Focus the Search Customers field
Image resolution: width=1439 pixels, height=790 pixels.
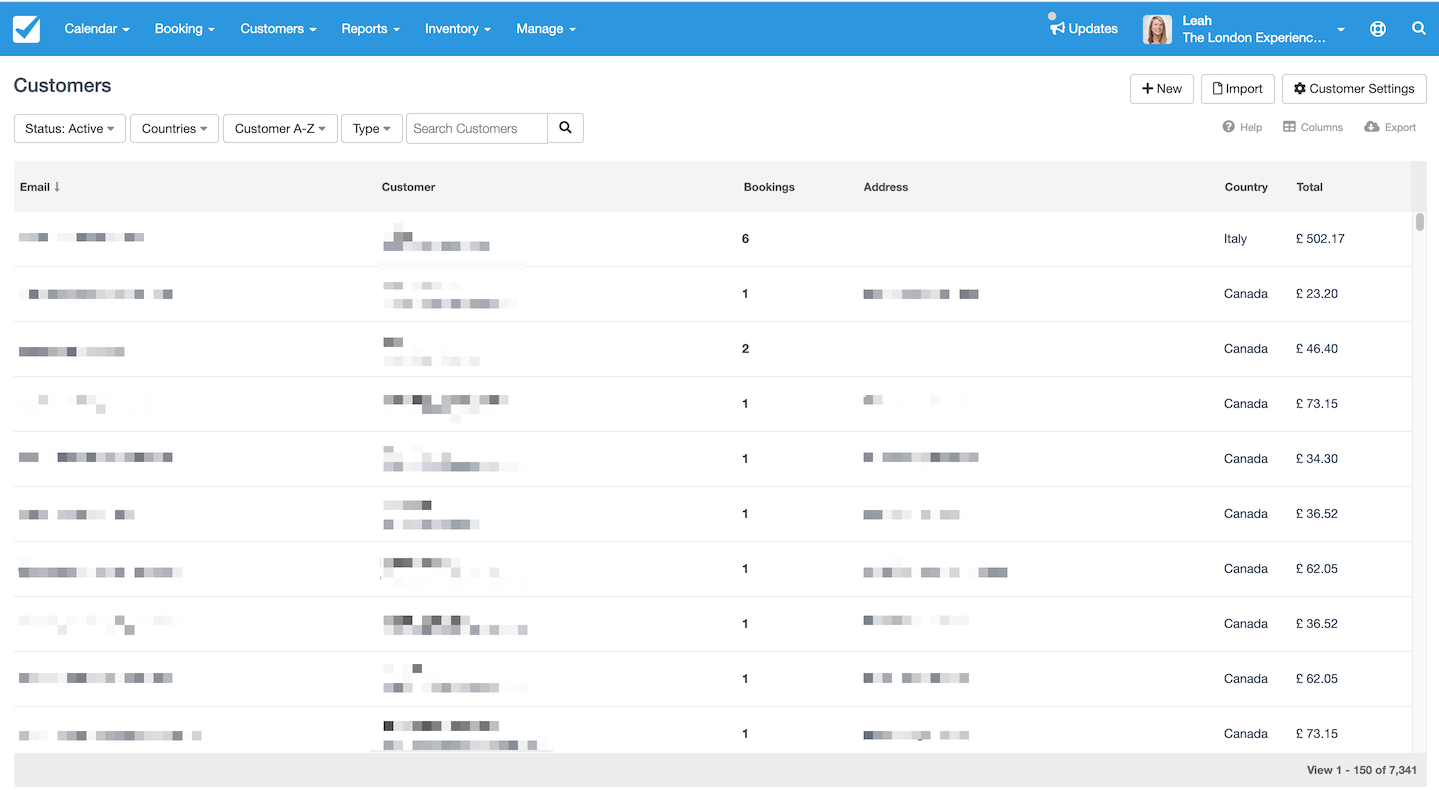click(x=477, y=128)
